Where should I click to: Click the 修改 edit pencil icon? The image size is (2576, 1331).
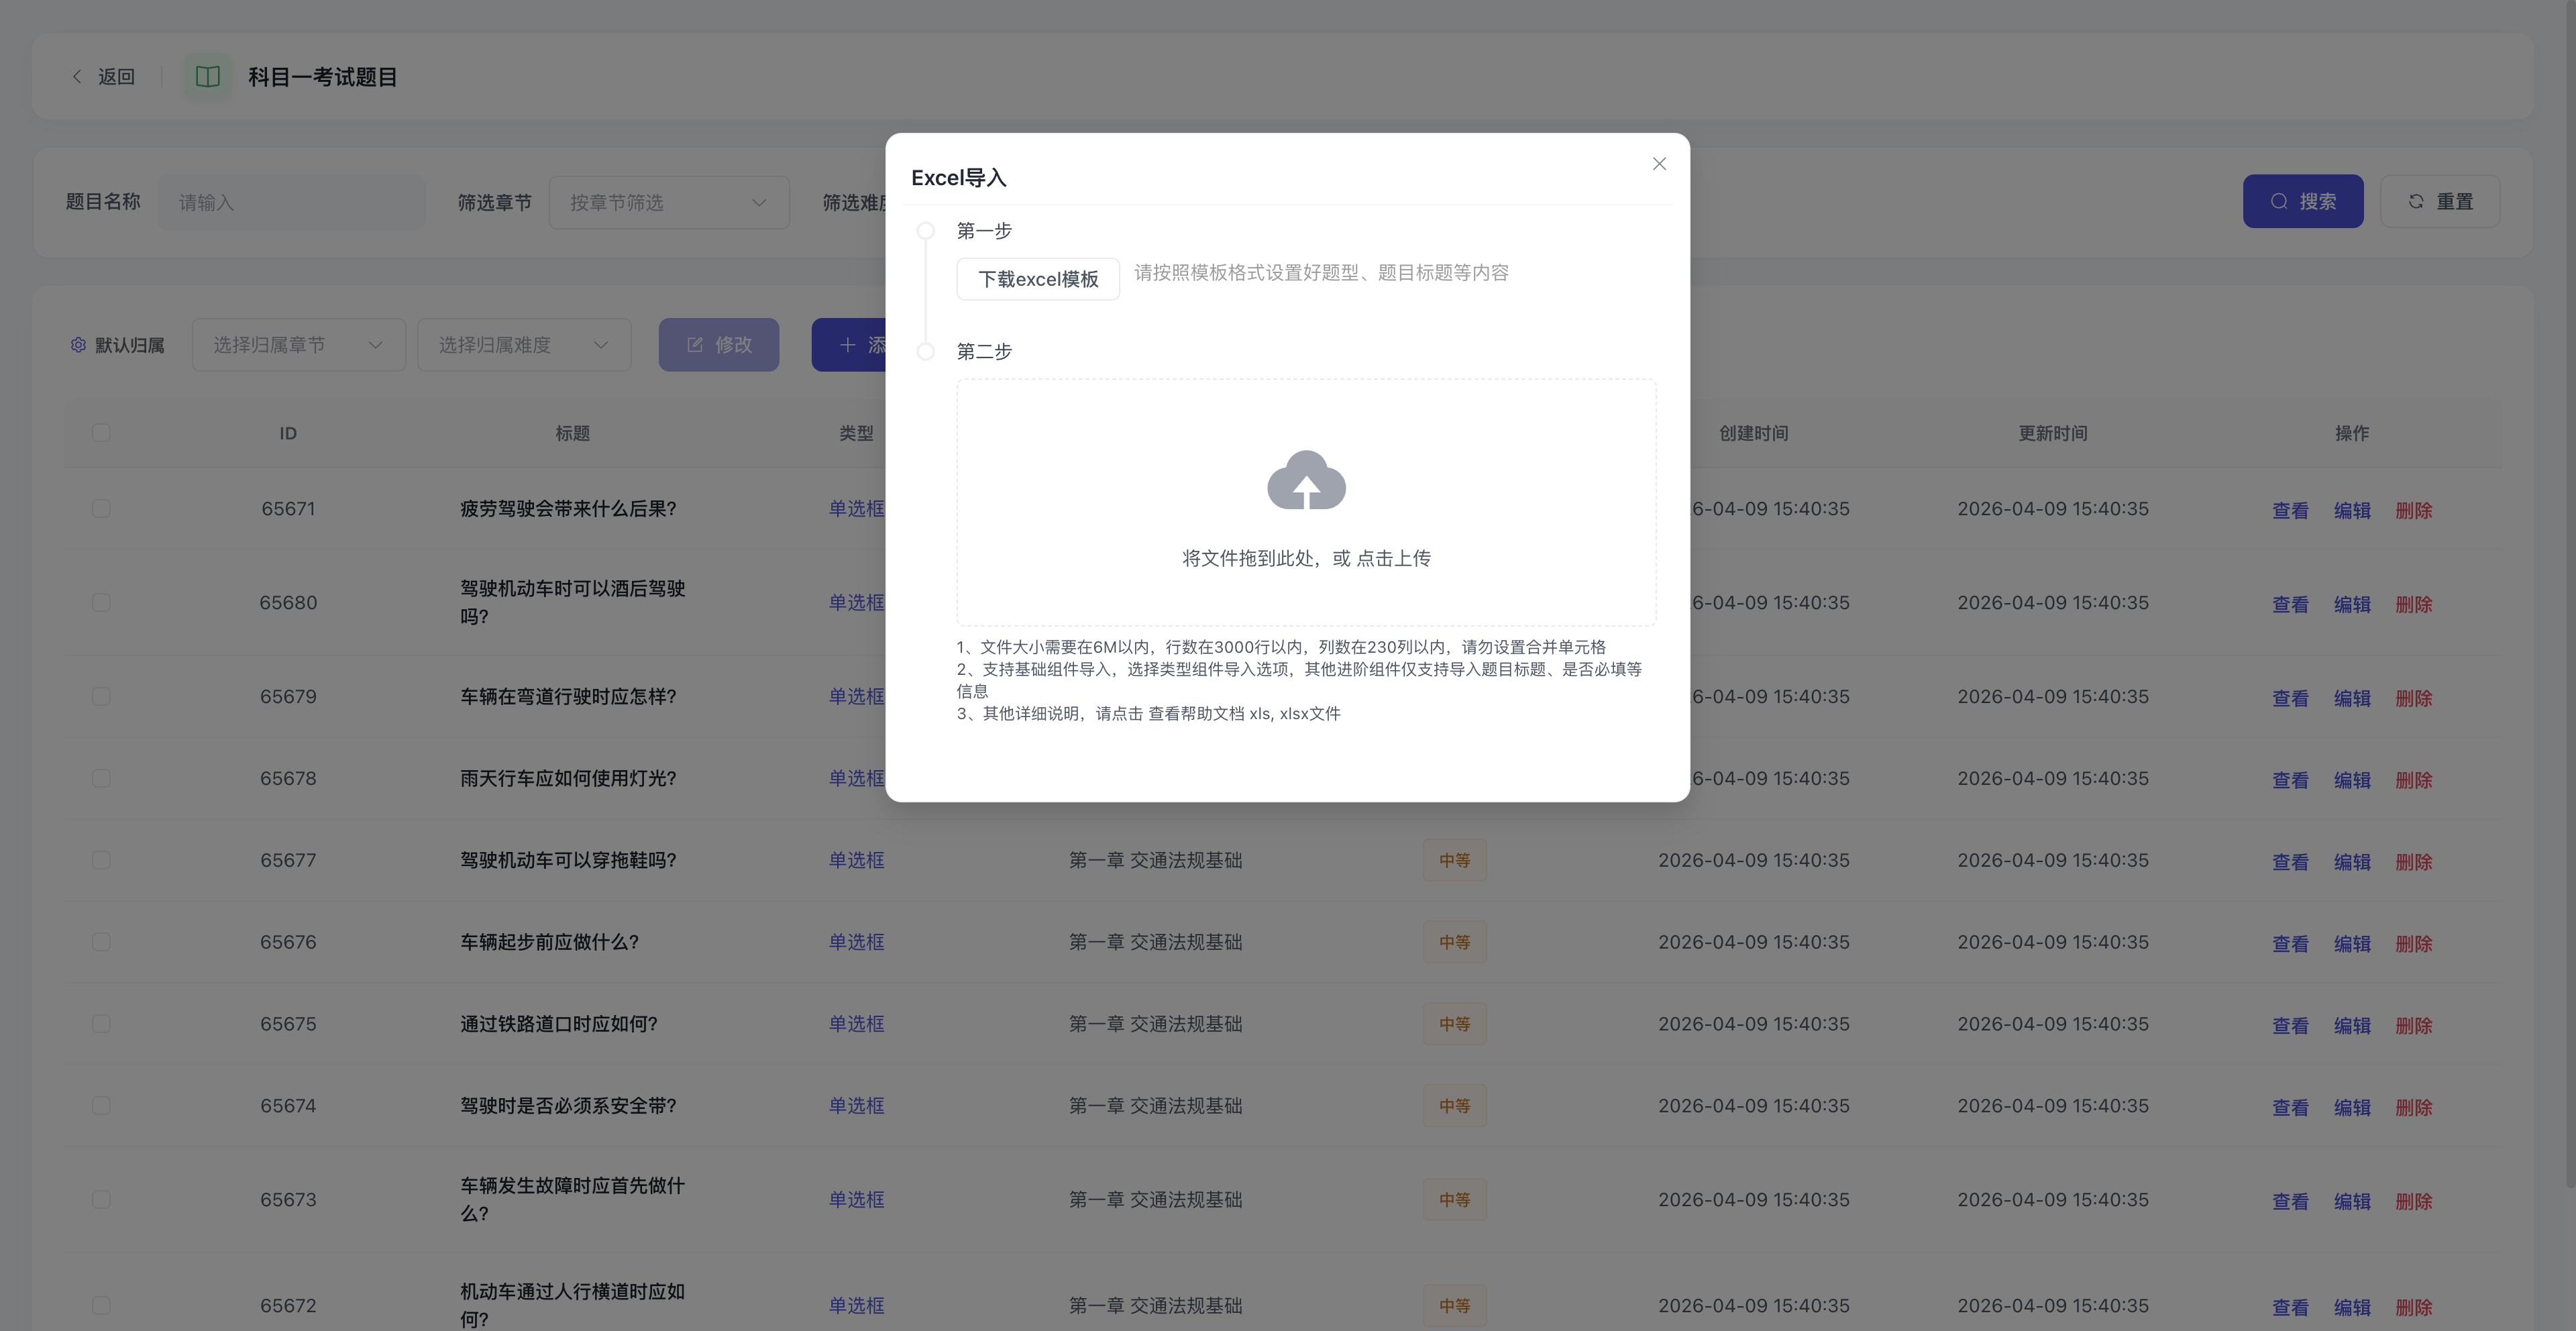point(695,345)
